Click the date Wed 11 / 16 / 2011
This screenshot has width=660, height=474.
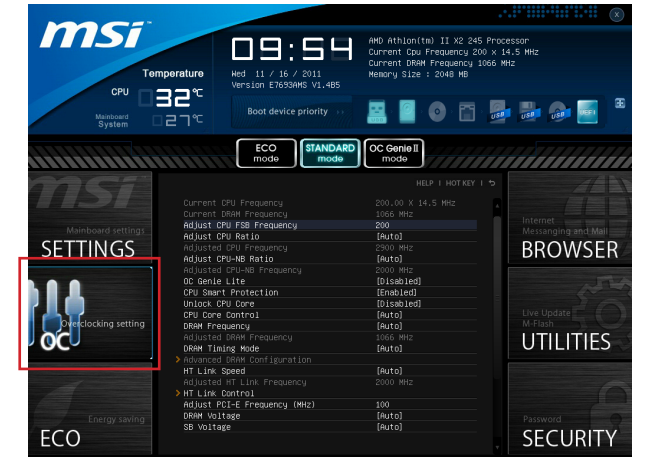(276, 74)
